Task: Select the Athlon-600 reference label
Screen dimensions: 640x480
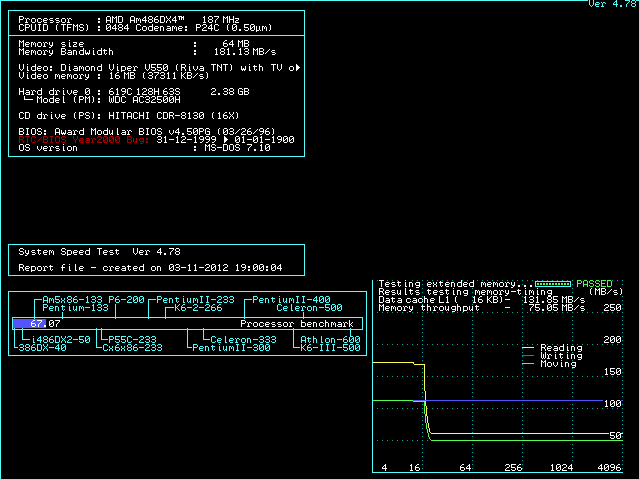Action: click(x=331, y=340)
